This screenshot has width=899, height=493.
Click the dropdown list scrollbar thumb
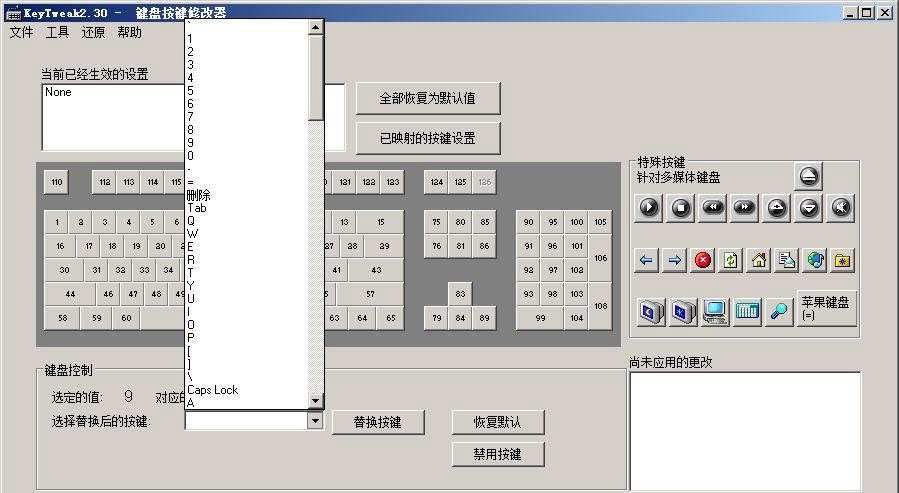click(315, 78)
